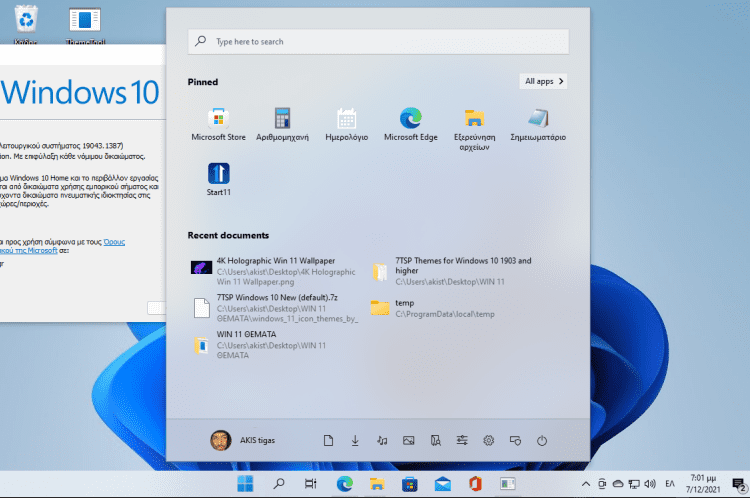Image resolution: width=750 pixels, height=498 pixels.
Task: Open Music folder icon in Start footer
Action: coord(382,441)
